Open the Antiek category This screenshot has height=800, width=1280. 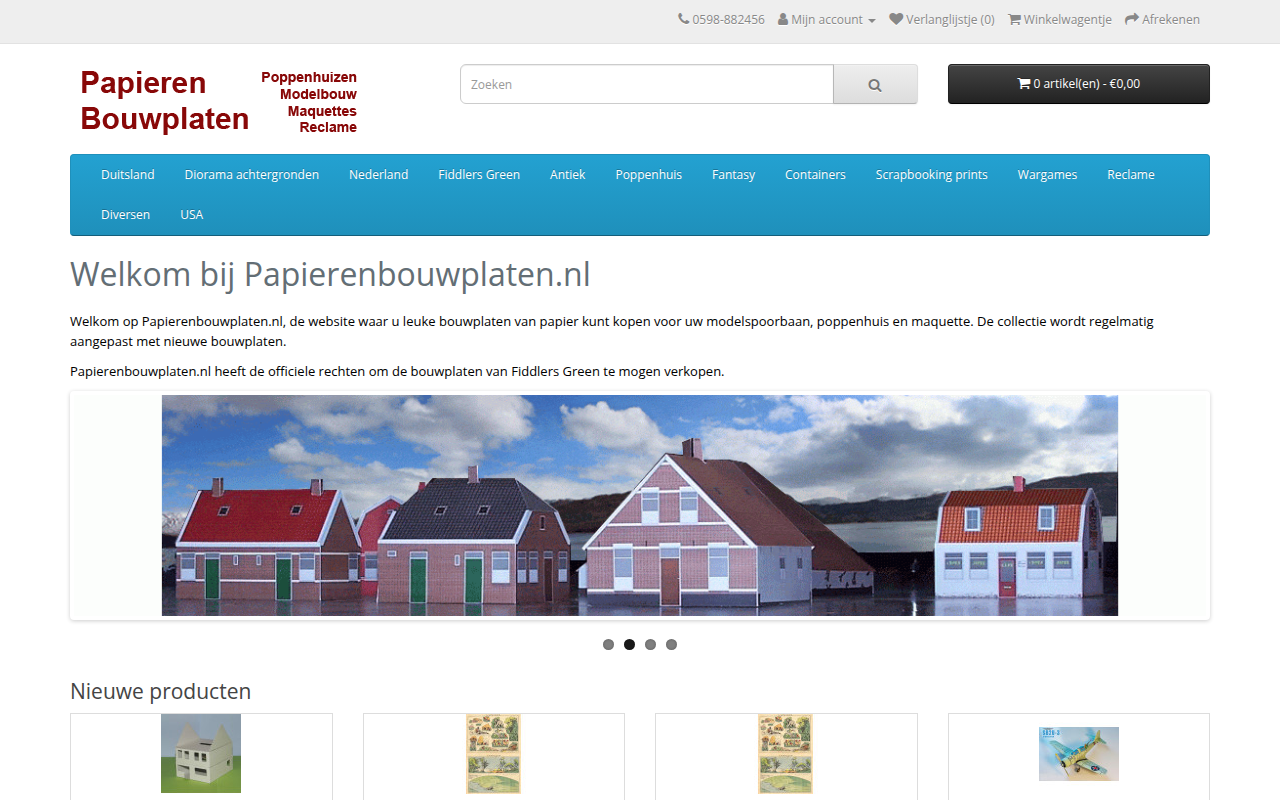568,175
